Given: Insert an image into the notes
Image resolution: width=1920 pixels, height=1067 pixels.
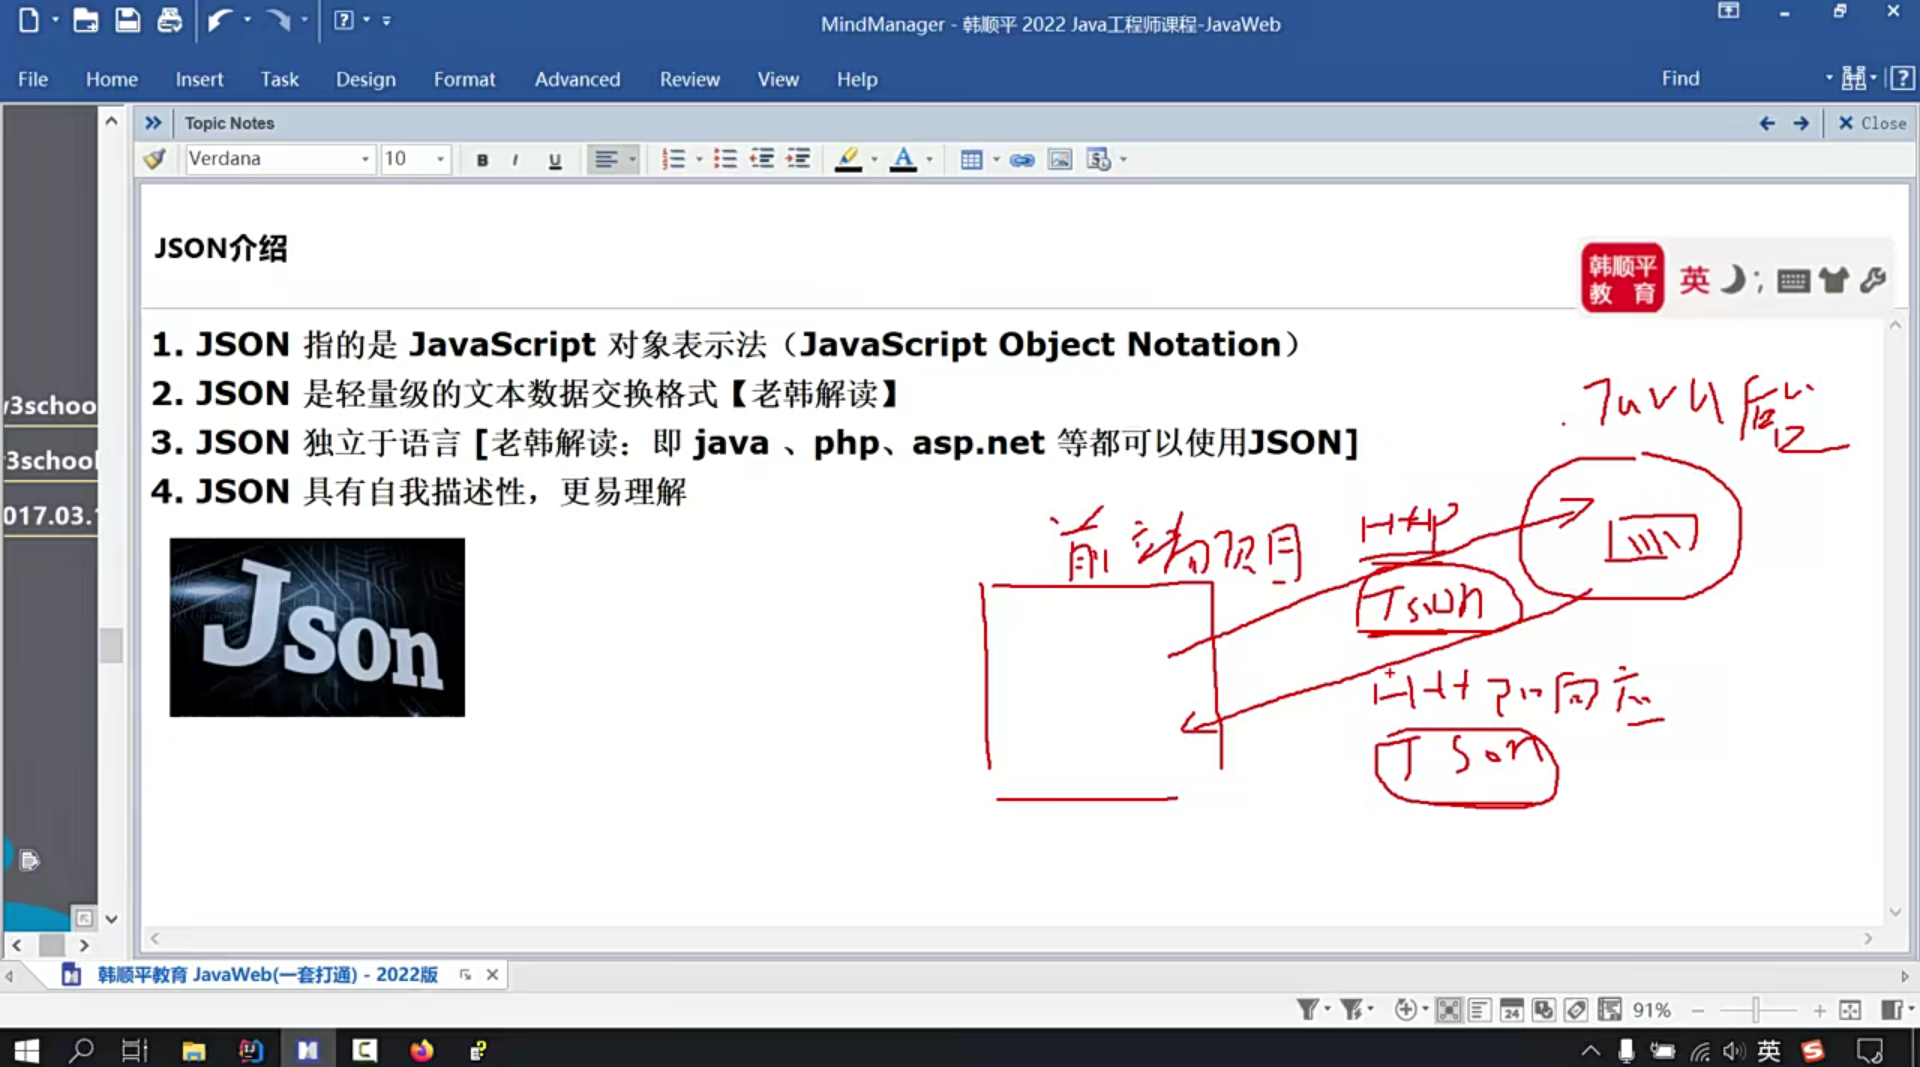Looking at the screenshot, I should point(1060,159).
